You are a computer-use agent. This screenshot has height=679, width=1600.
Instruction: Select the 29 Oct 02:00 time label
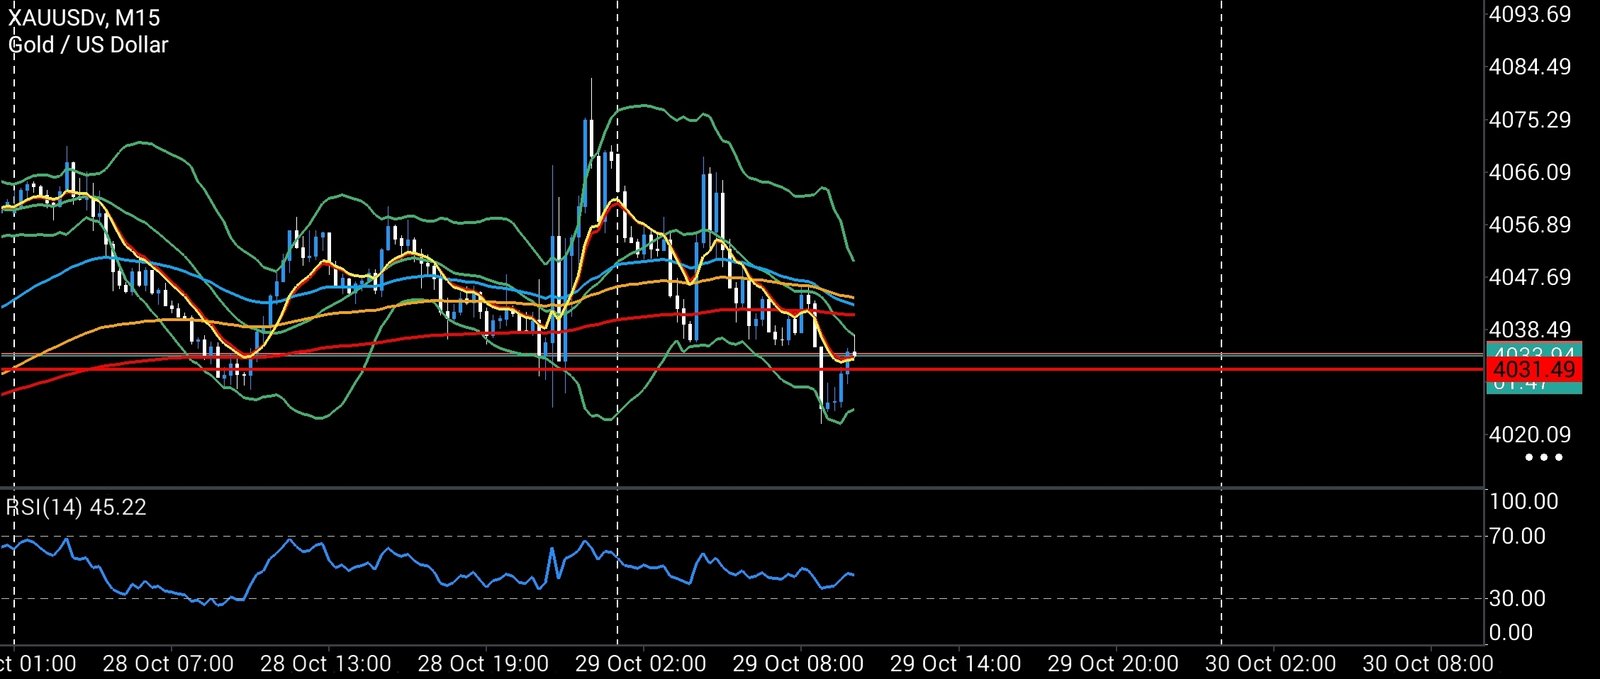click(641, 664)
